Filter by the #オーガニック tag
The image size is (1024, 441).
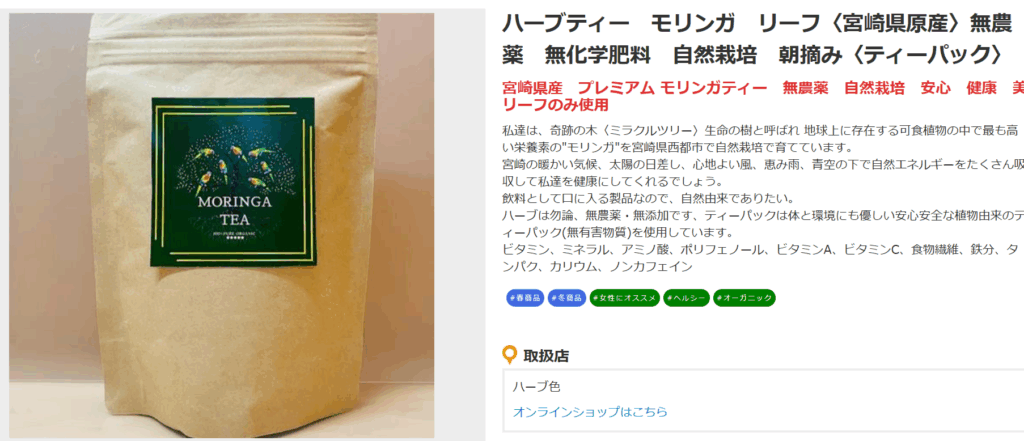click(x=744, y=298)
